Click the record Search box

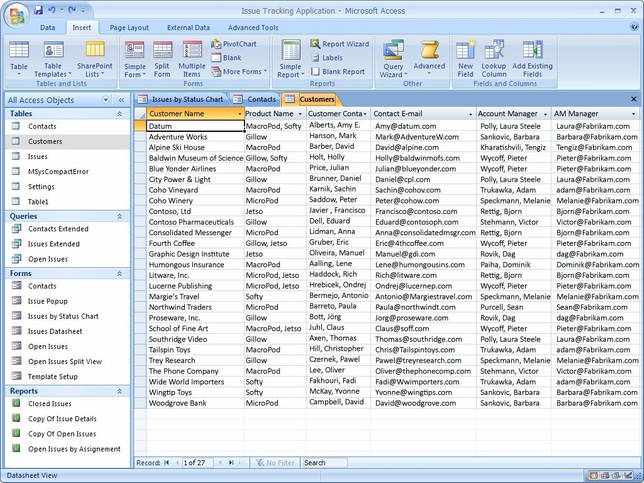(324, 462)
